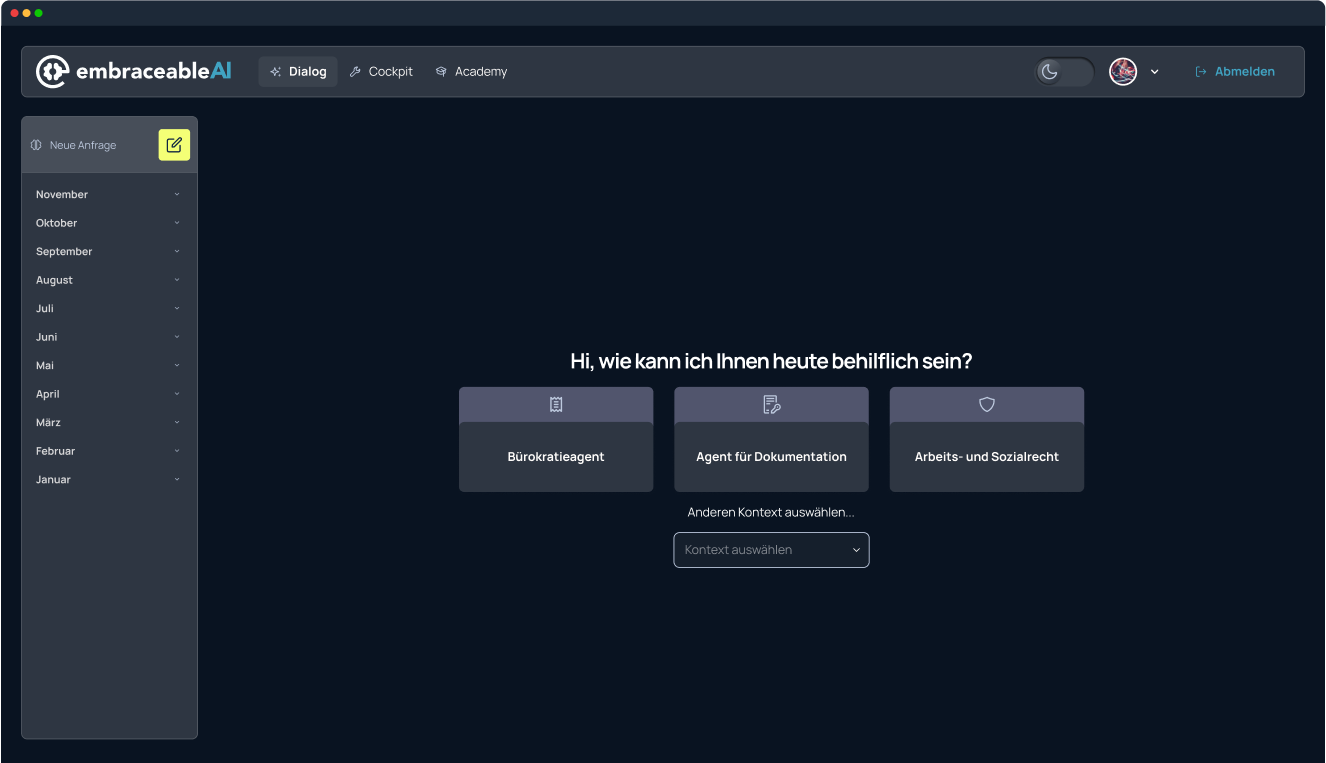Expand the September chevron
Image resolution: width=1326 pixels, height=763 pixels.
pyautogui.click(x=177, y=251)
